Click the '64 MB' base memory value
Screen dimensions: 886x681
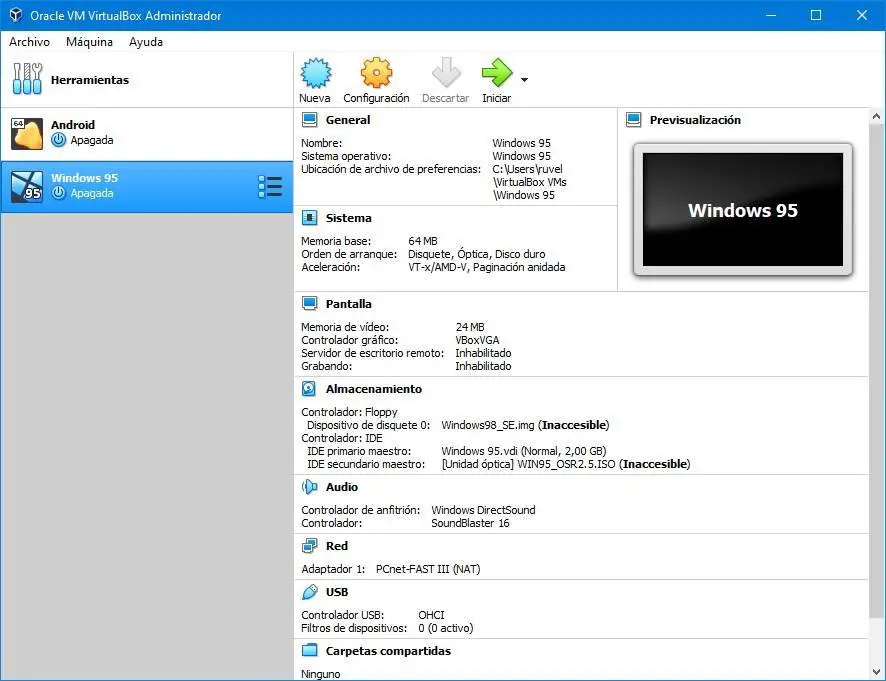[x=423, y=241]
